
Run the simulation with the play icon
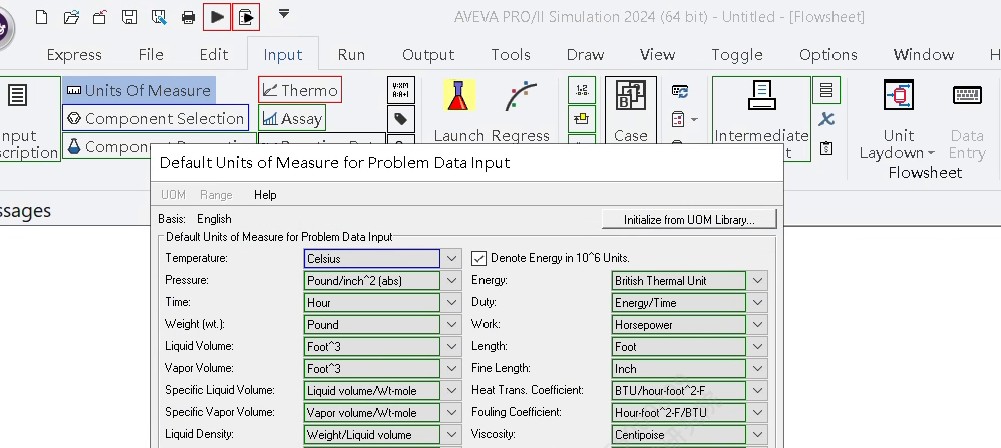(x=217, y=17)
